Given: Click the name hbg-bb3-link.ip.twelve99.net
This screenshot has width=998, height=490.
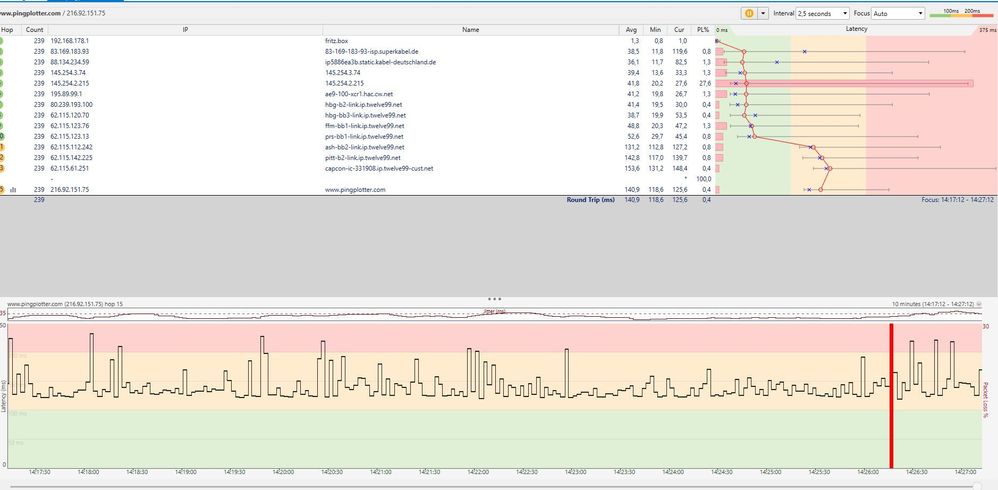Looking at the screenshot, I should coord(365,115).
